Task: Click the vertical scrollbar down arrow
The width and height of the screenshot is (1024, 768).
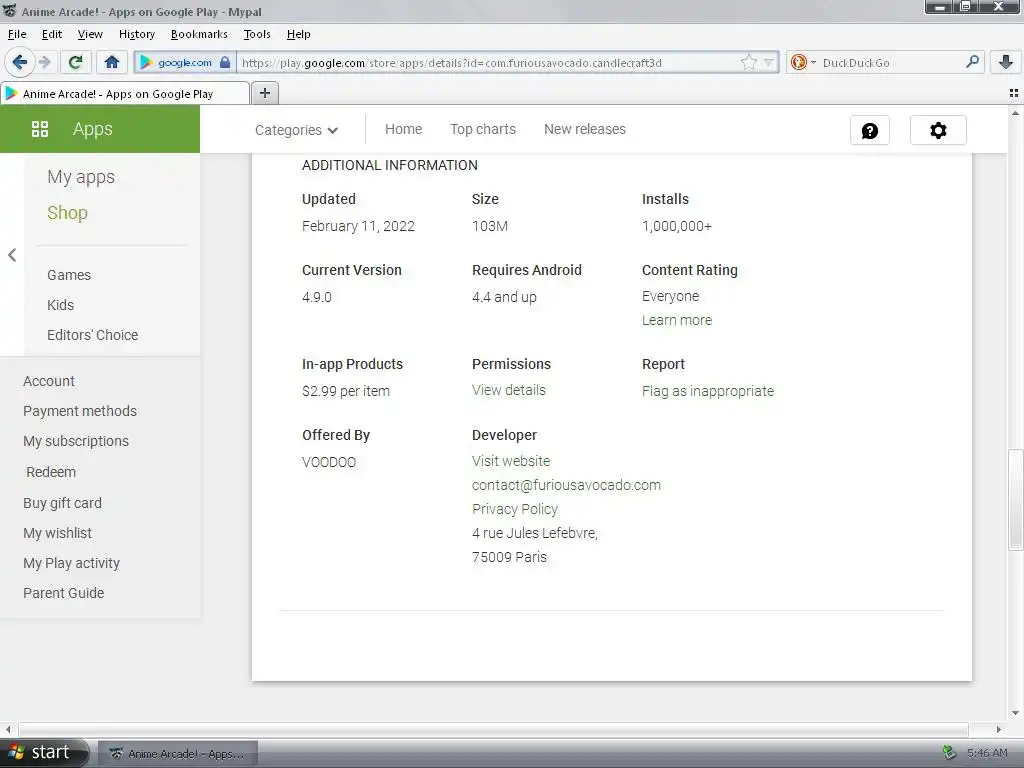Action: point(1015,712)
